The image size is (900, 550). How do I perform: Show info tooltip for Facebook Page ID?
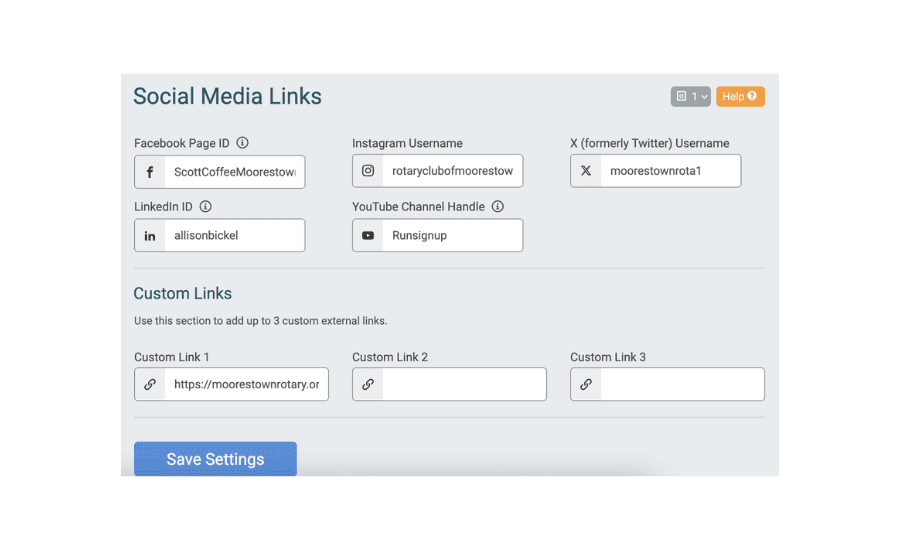pyautogui.click(x=243, y=143)
